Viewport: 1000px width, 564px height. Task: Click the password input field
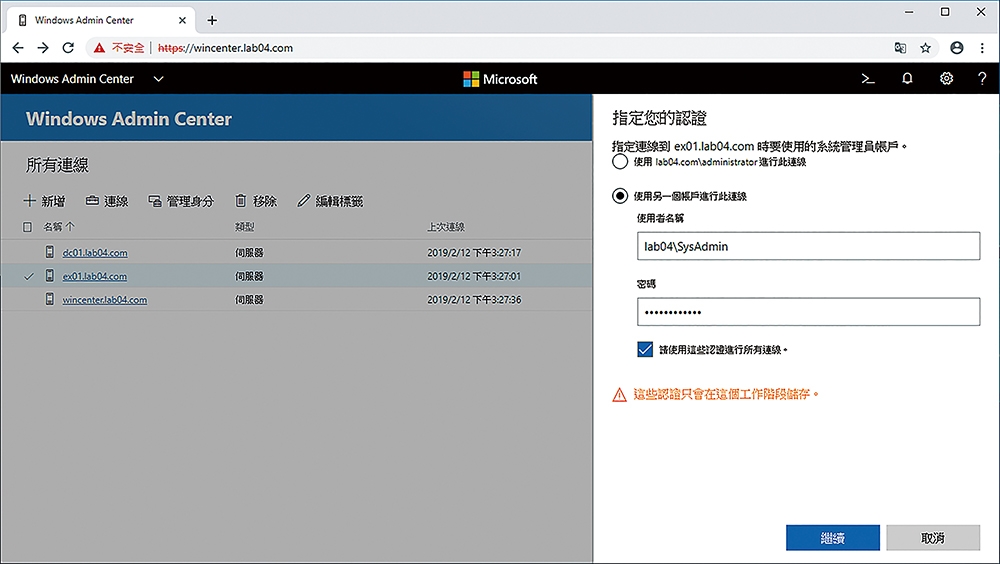click(808, 312)
